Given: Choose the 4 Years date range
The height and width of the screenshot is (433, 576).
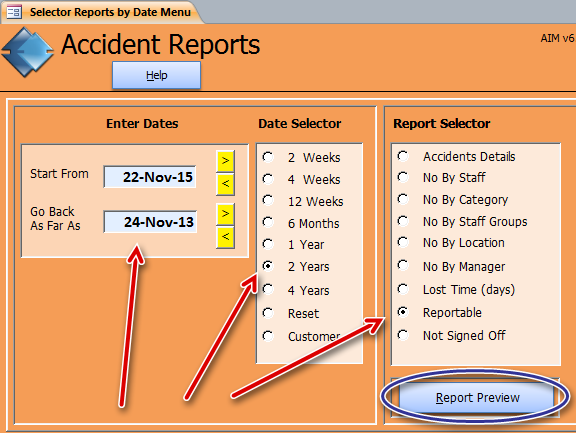Looking at the screenshot, I should (268, 290).
